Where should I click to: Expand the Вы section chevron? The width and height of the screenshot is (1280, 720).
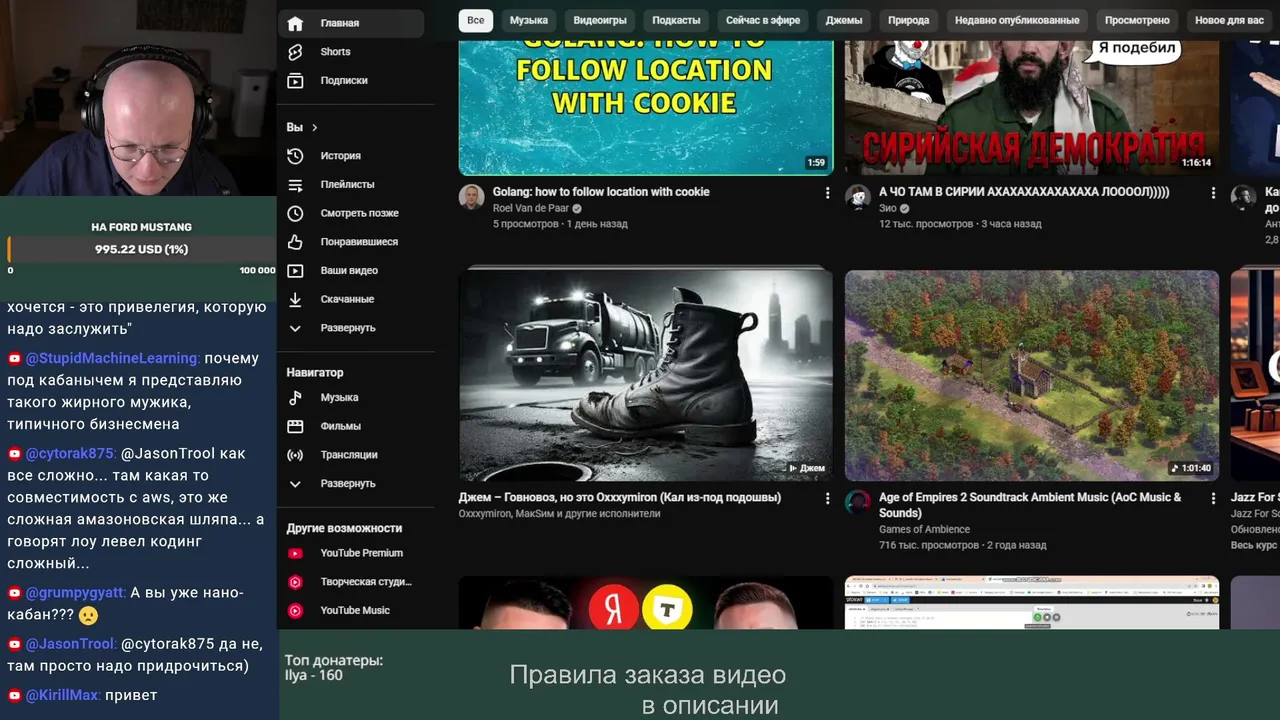click(x=314, y=128)
